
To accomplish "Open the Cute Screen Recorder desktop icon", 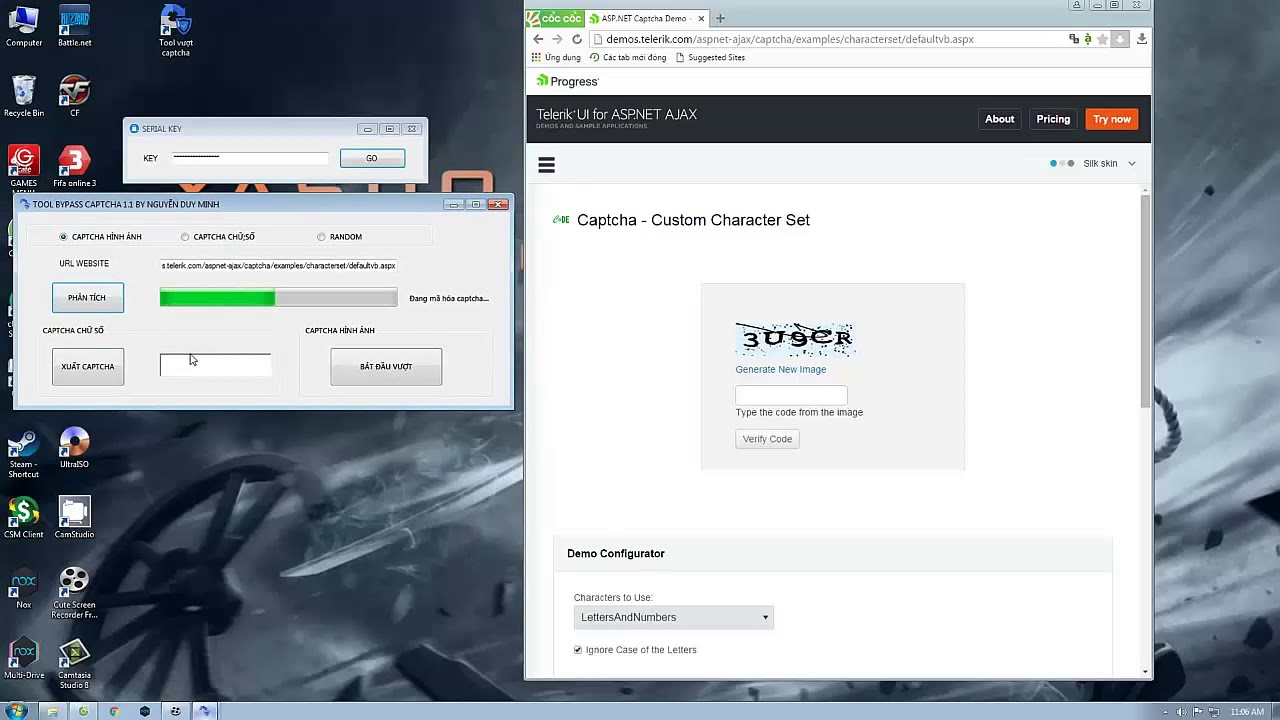I will 74,593.
